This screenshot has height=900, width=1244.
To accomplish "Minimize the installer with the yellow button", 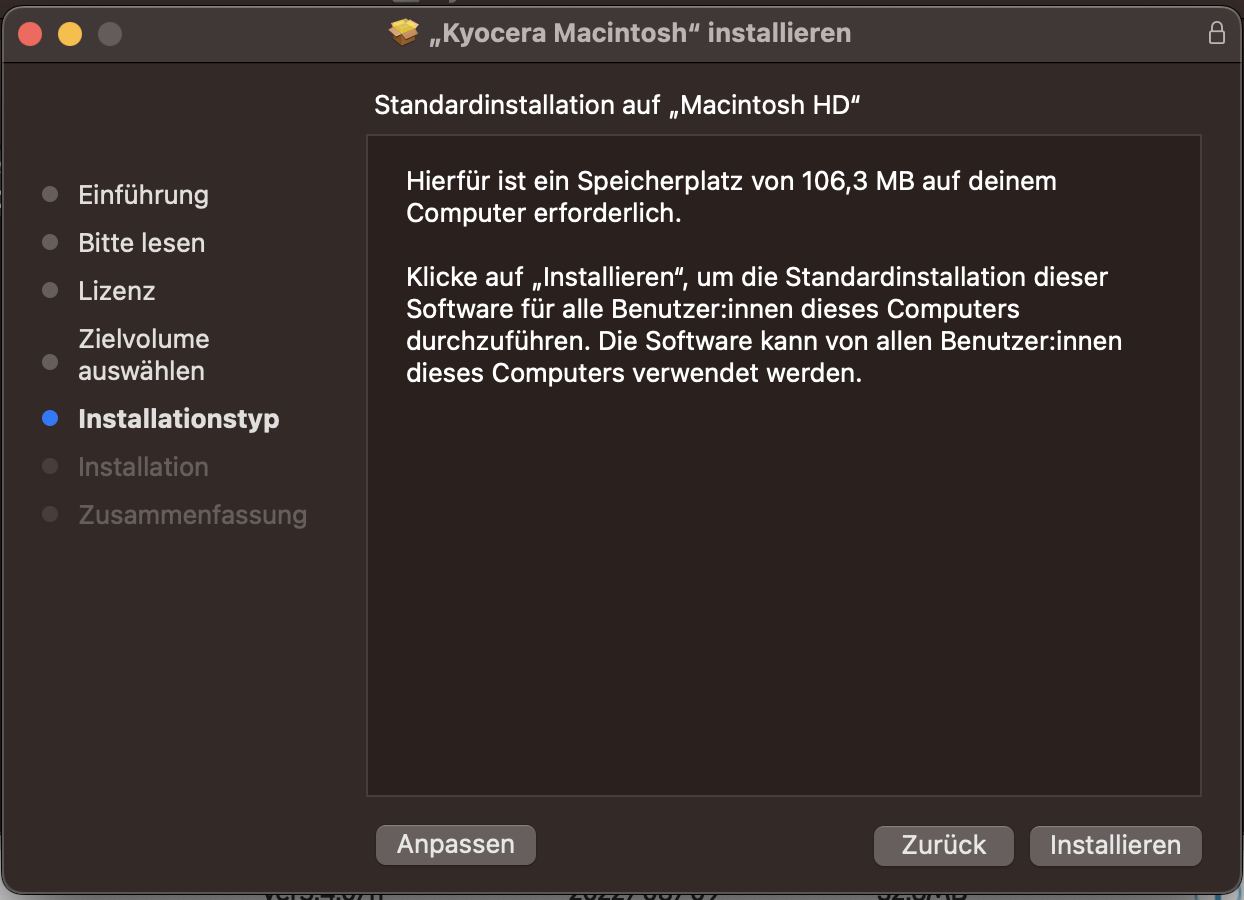I will [70, 34].
